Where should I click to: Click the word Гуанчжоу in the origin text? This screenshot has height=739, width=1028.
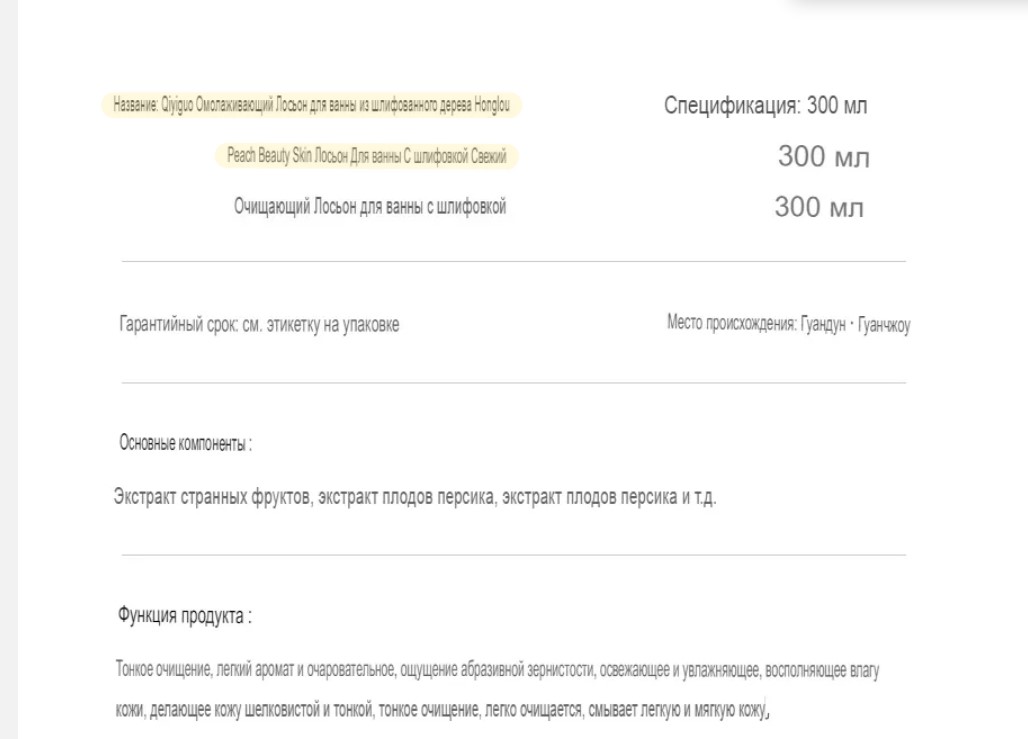884,325
